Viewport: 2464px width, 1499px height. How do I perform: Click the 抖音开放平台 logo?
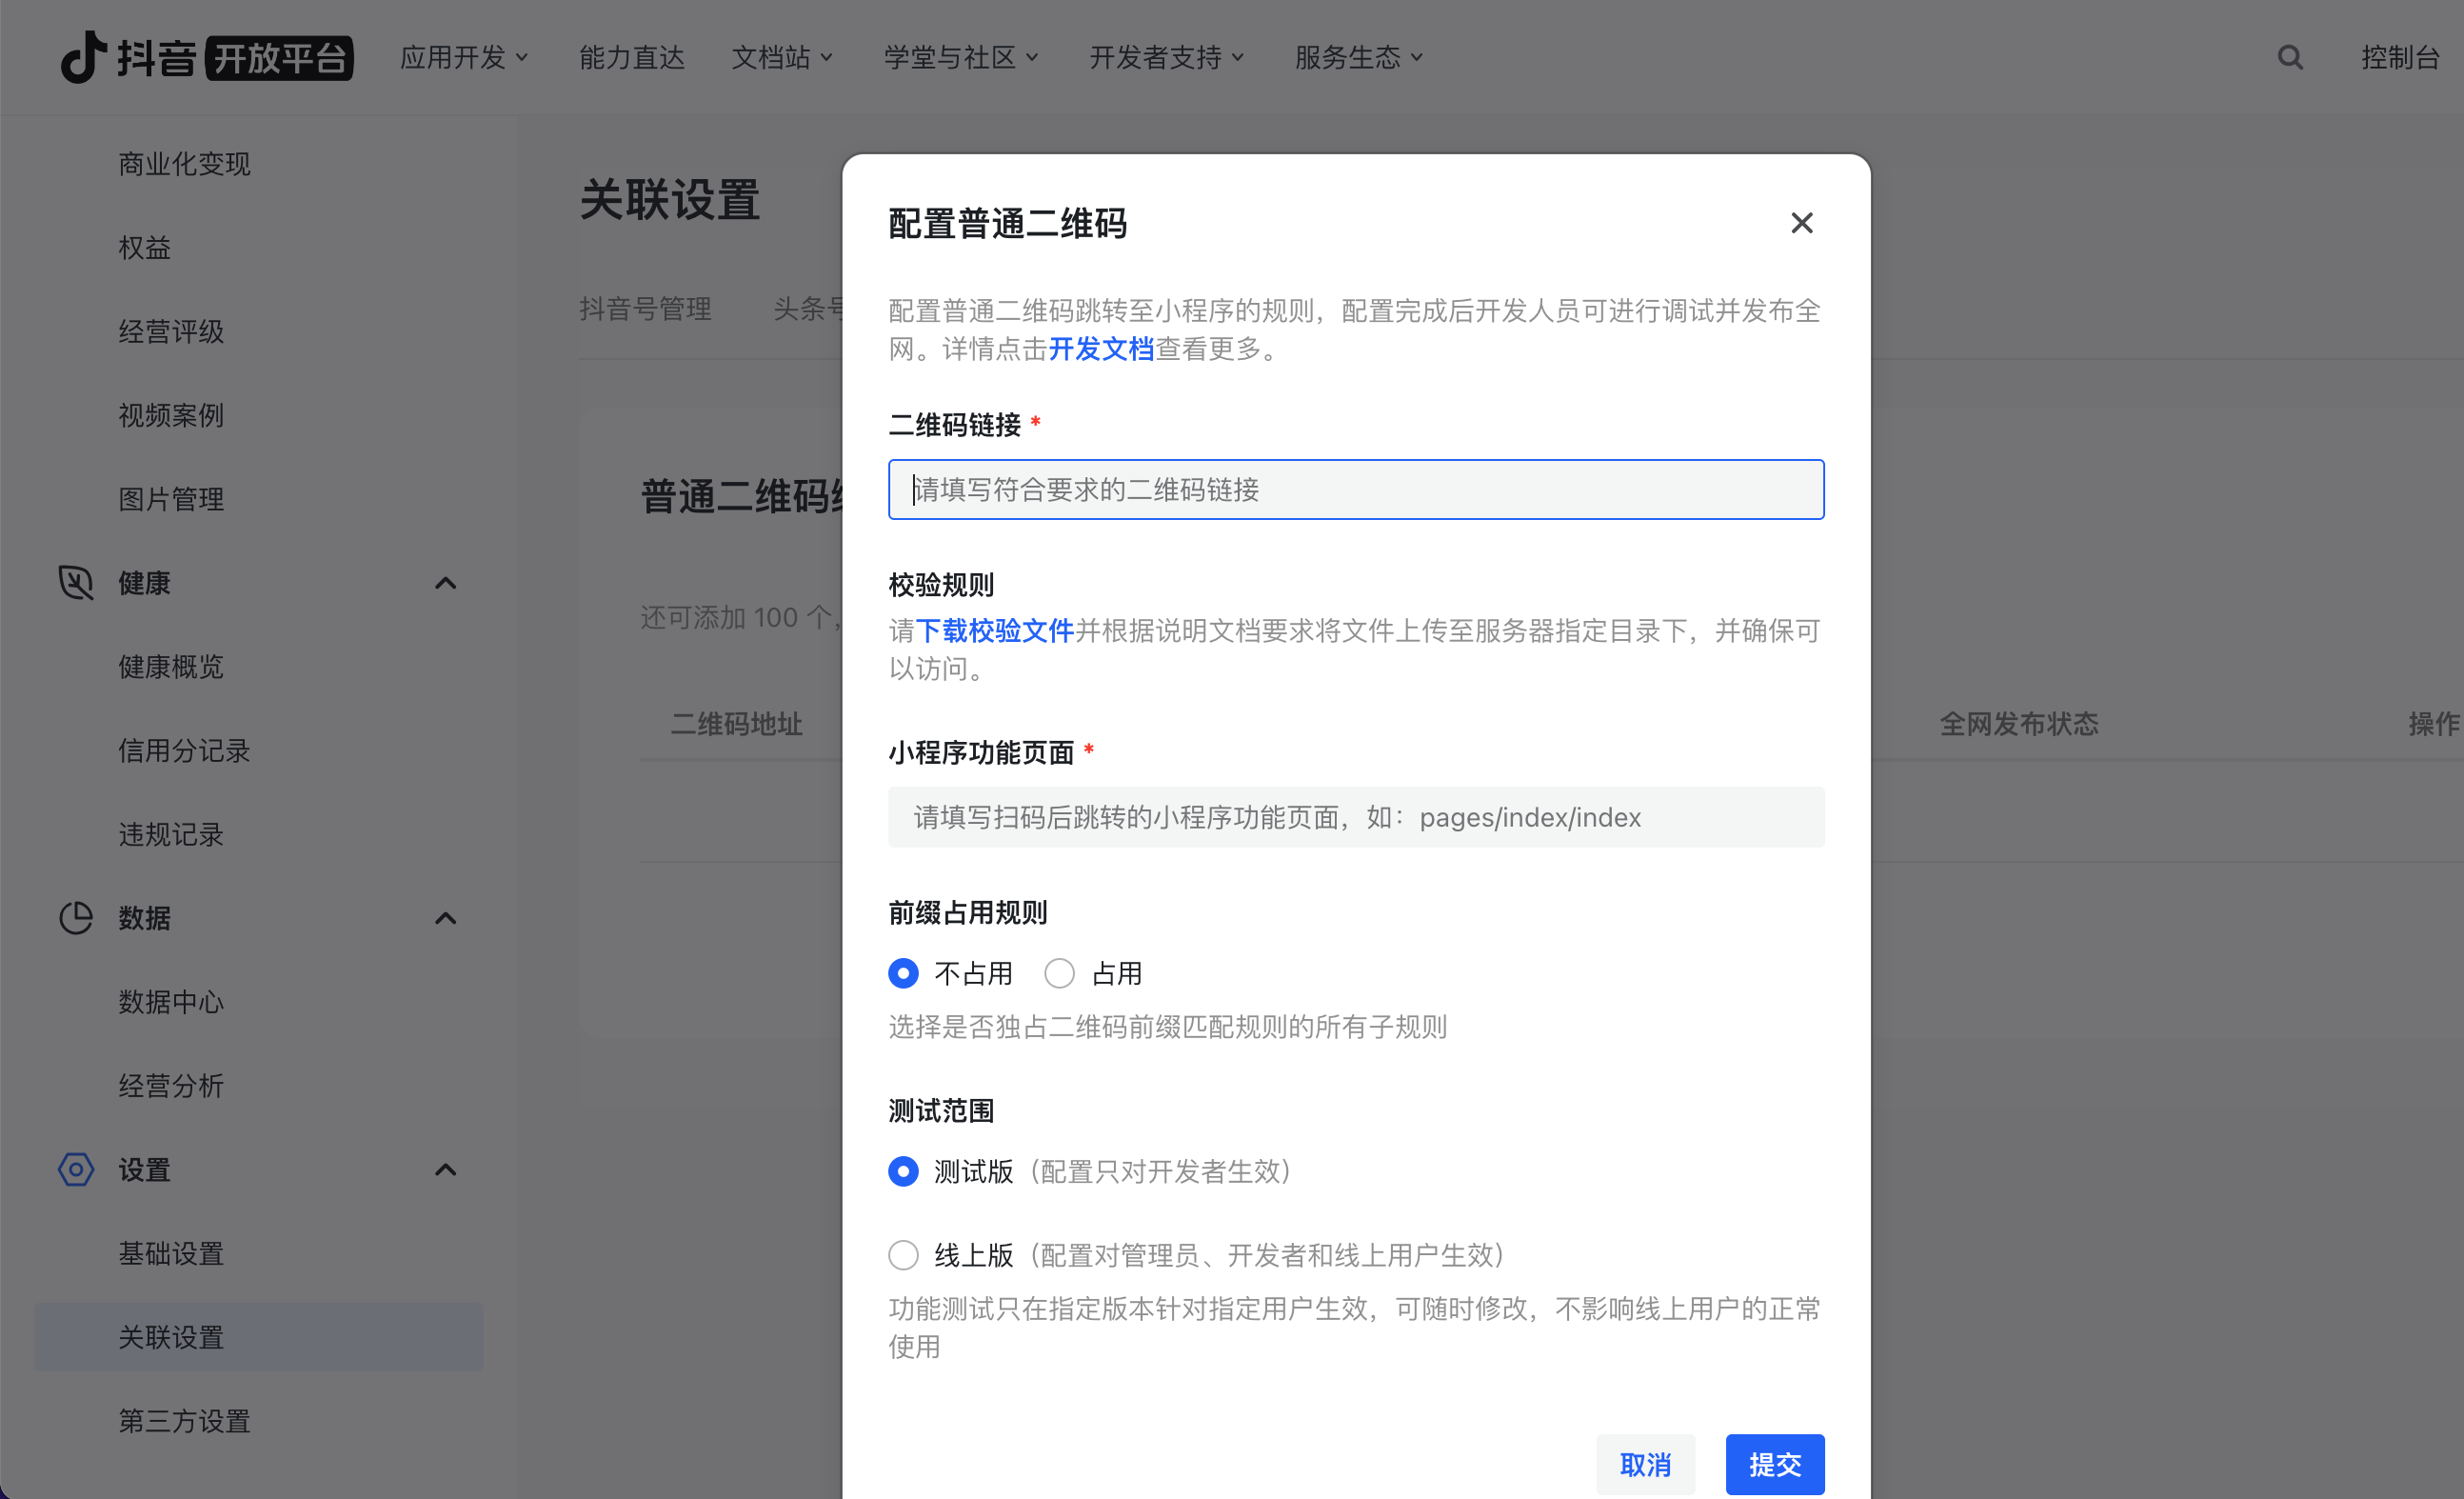tap(205, 57)
